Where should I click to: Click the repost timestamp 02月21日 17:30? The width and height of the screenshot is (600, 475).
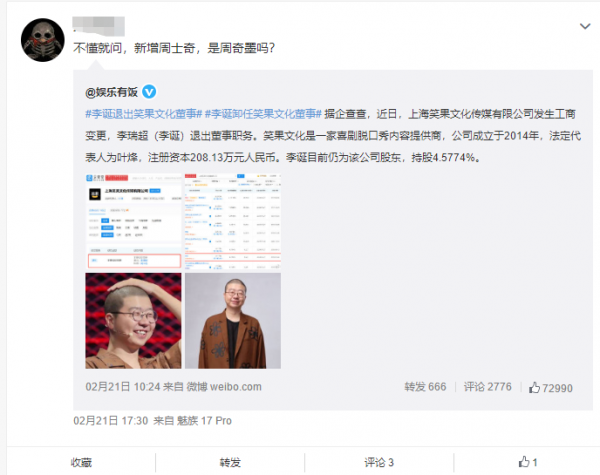pyautogui.click(x=111, y=421)
